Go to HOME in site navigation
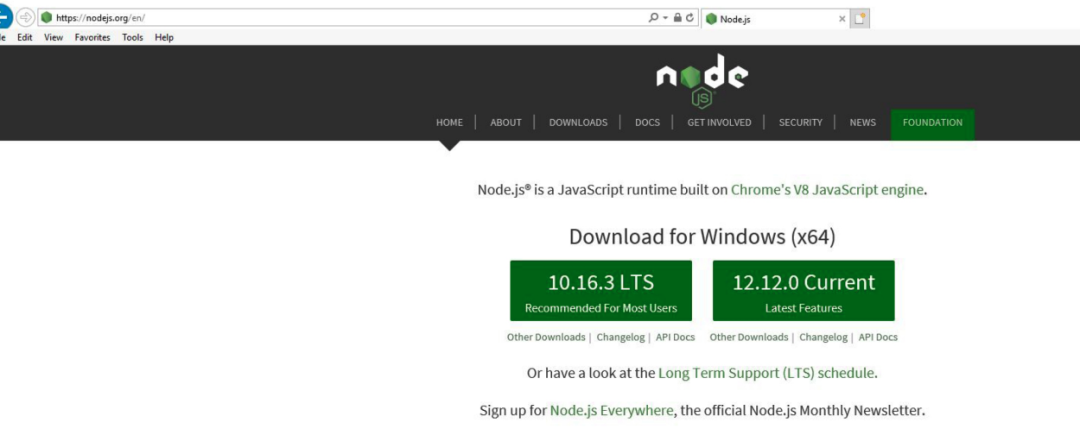Image resolution: width=1080 pixels, height=448 pixels. pos(449,123)
